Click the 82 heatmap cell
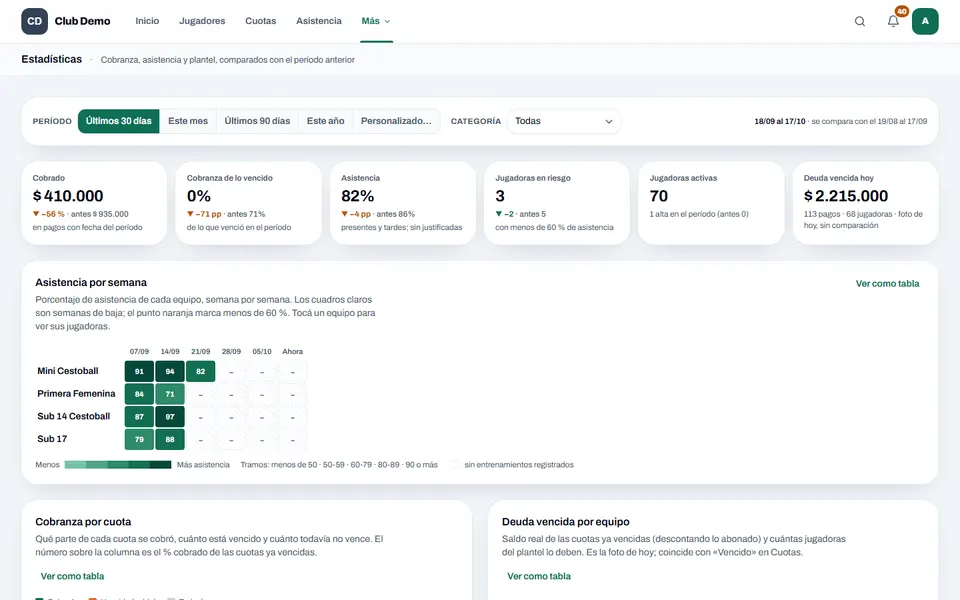Viewport: 960px width, 600px height. [200, 372]
